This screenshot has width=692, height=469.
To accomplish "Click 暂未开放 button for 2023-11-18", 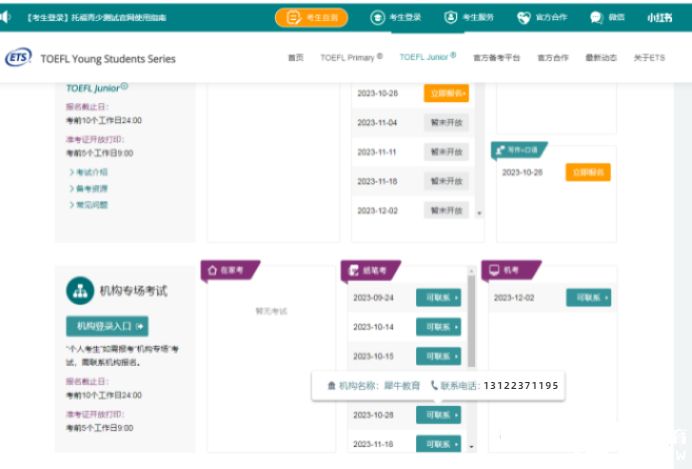I will coord(446,181).
